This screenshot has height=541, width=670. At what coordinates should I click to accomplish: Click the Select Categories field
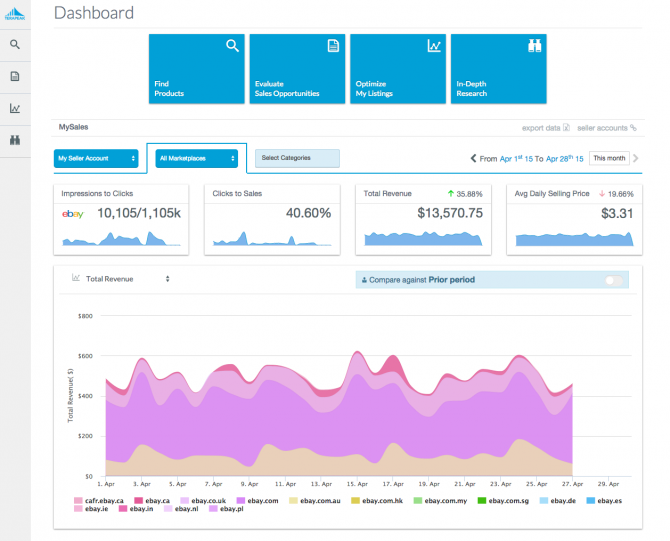point(297,158)
